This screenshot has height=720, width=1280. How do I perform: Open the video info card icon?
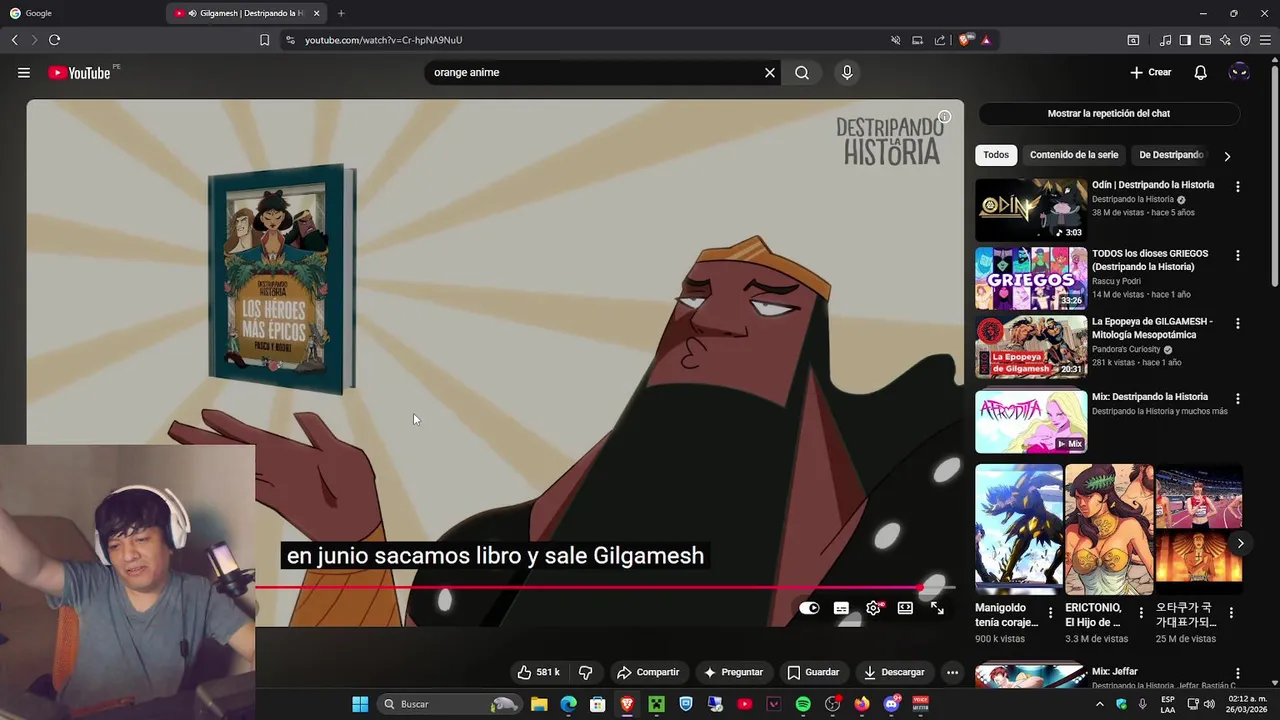[944, 117]
